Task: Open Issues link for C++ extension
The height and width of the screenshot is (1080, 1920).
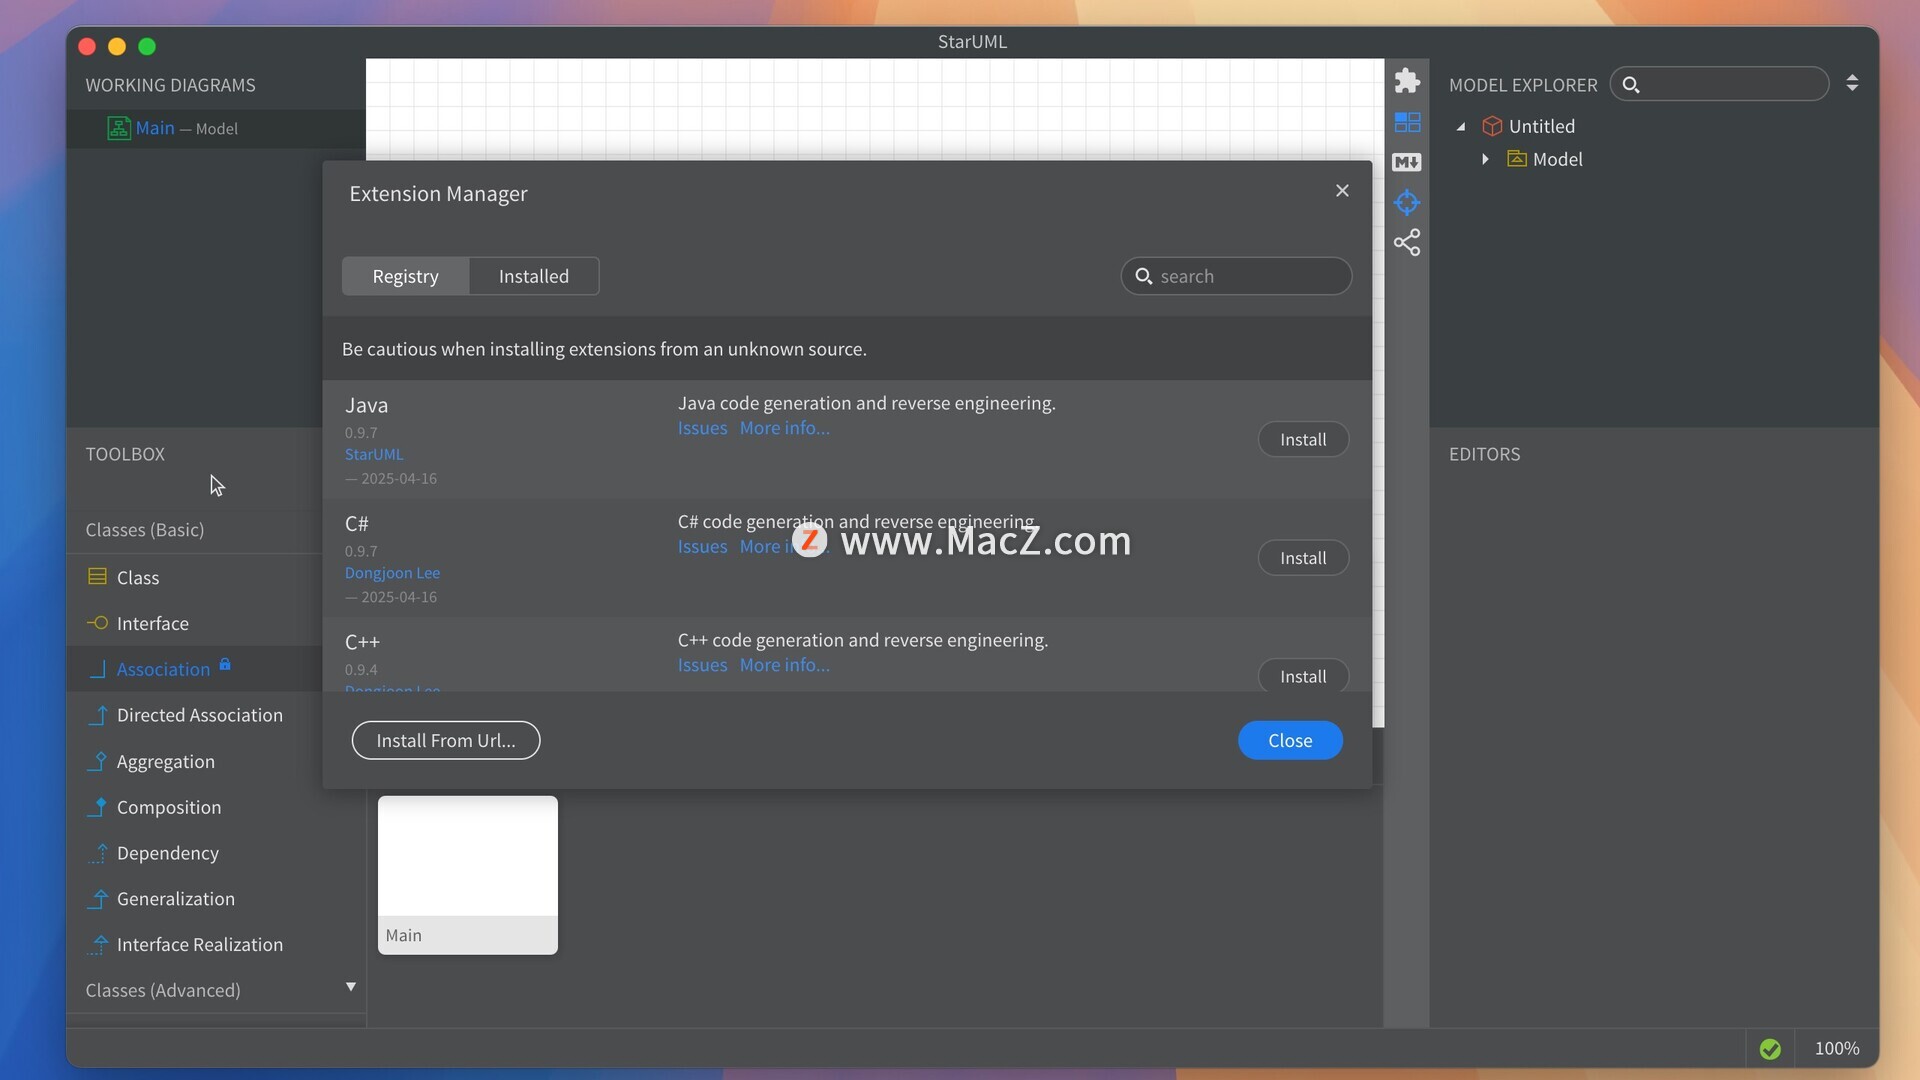Action: point(702,665)
